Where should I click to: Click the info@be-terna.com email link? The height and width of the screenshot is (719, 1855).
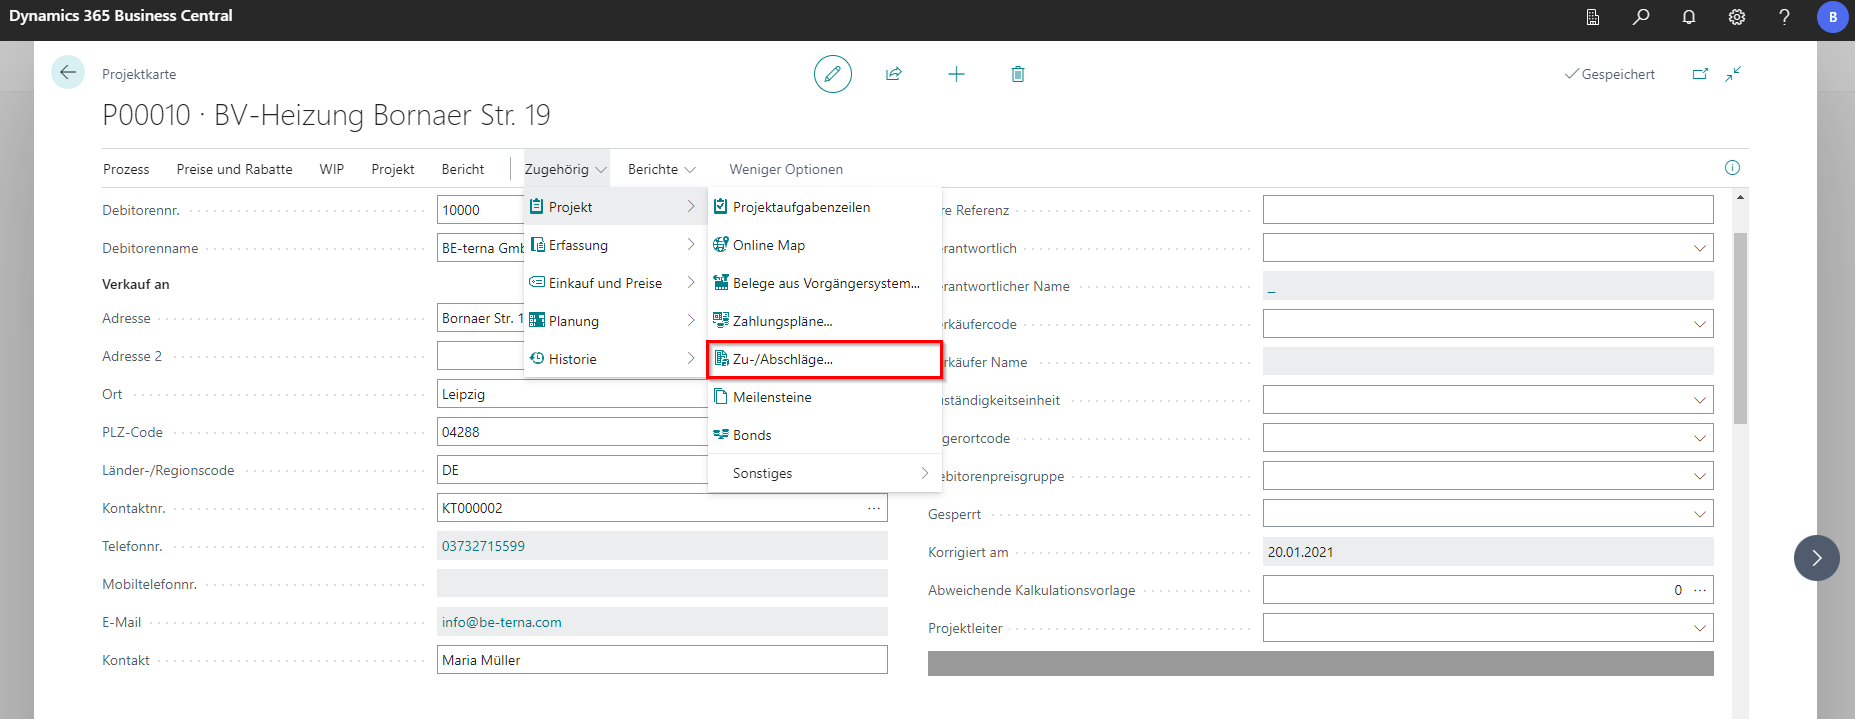click(502, 622)
